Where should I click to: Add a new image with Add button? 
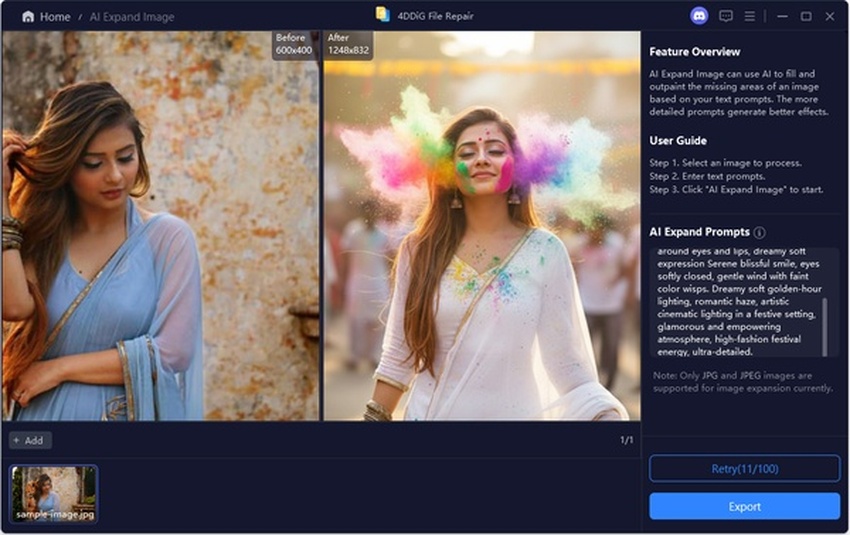(x=30, y=440)
